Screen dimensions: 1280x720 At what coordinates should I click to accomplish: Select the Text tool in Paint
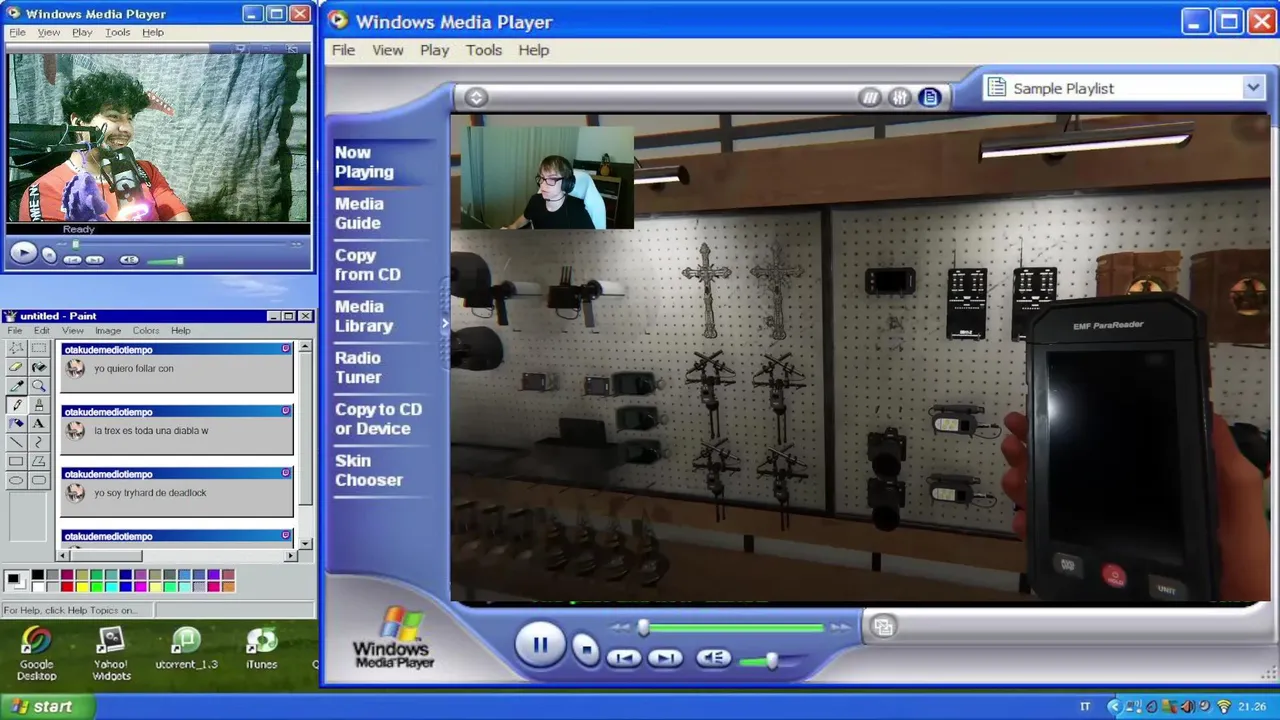click(x=38, y=424)
